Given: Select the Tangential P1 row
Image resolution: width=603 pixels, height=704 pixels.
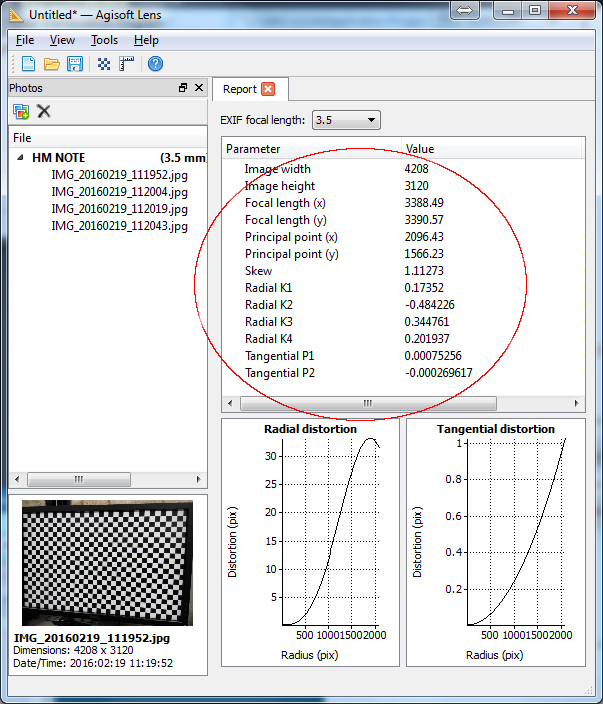Looking at the screenshot, I should pyautogui.click(x=403, y=356).
